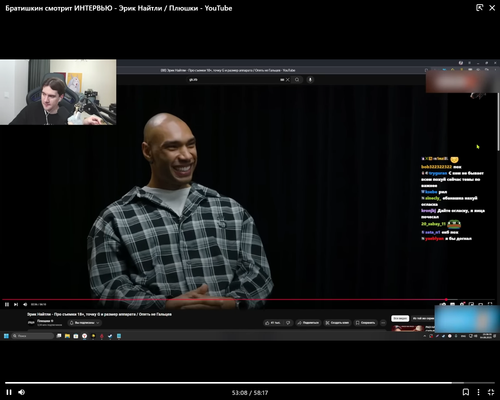Click the 53:08 / 58:17 time display
The height and width of the screenshot is (400, 500).
(250, 393)
